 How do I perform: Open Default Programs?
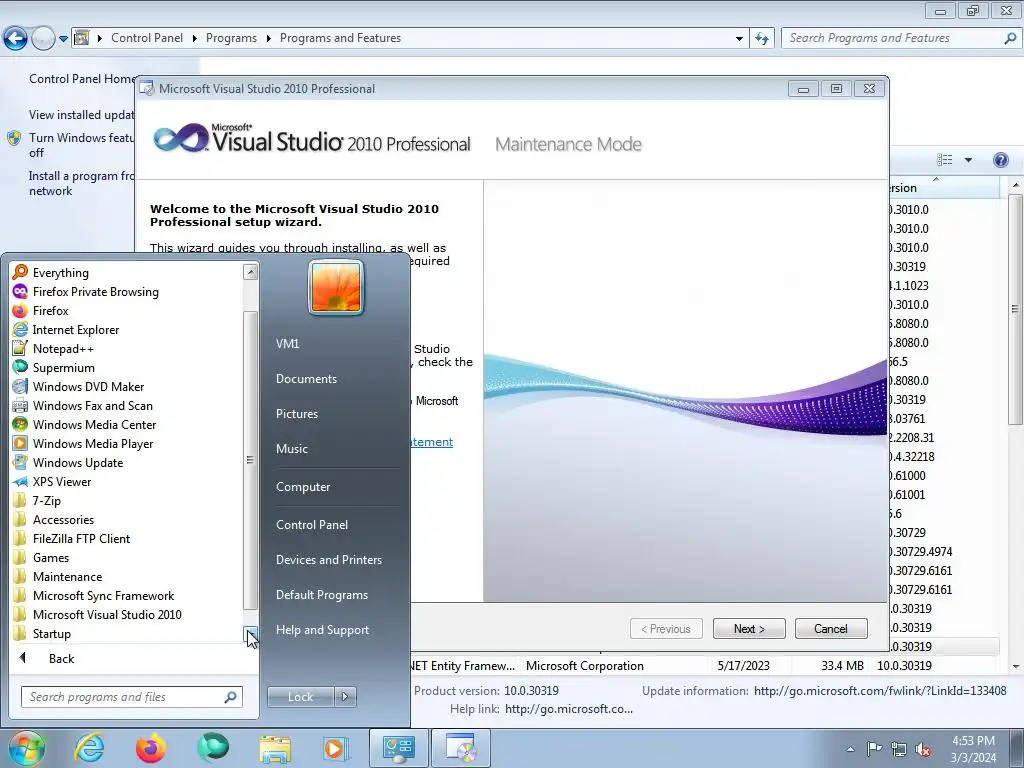point(322,595)
